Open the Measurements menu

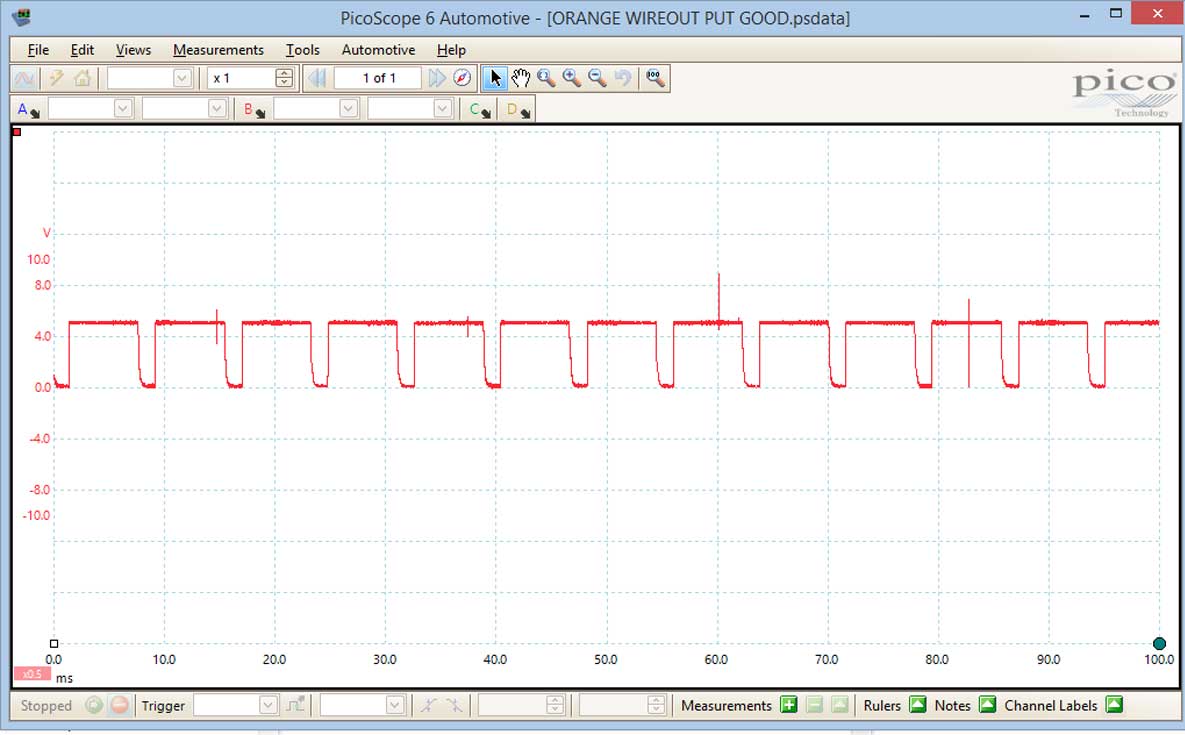[218, 50]
